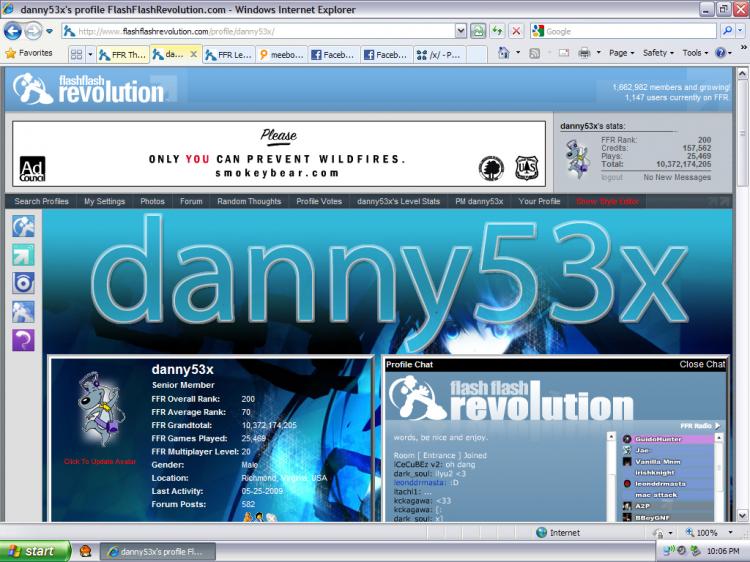Screen dimensions: 750x562
Task: Click the Read Mail icon
Action: pos(564,53)
